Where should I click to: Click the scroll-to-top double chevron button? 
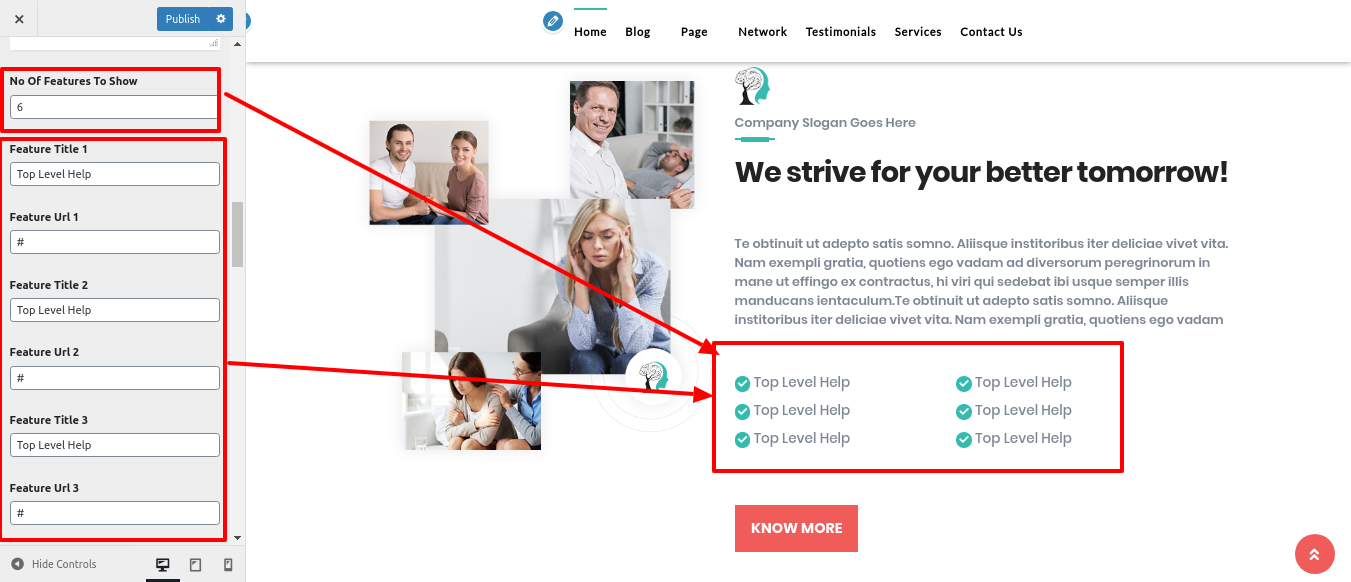click(x=1315, y=554)
